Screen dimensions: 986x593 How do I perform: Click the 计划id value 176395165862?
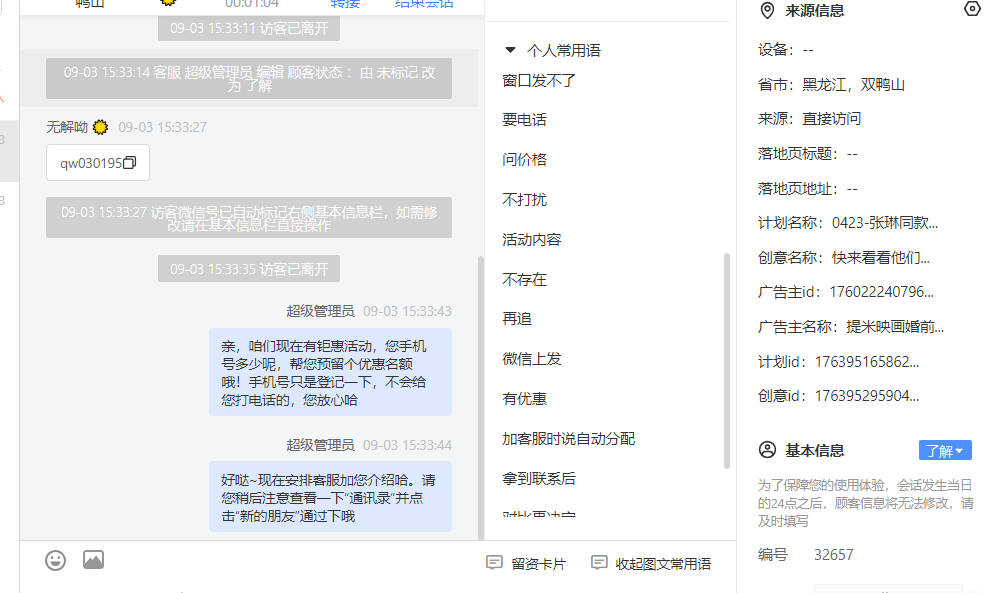click(867, 362)
